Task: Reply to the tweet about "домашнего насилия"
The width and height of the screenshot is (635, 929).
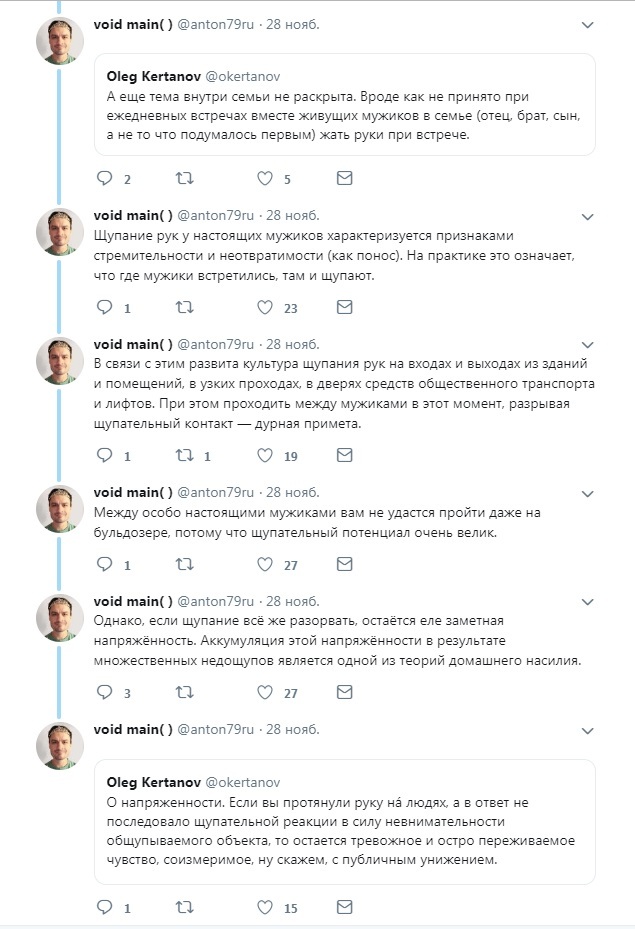Action: 104,692
